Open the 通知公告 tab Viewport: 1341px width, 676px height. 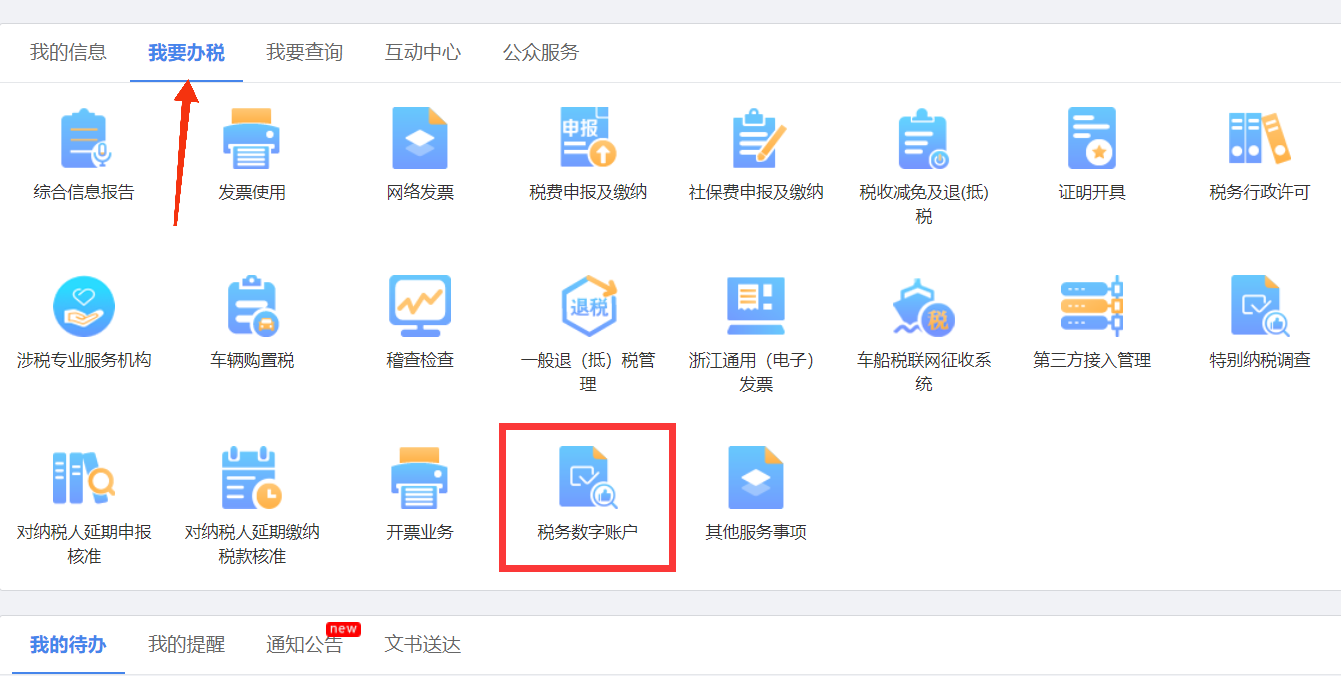[x=304, y=644]
